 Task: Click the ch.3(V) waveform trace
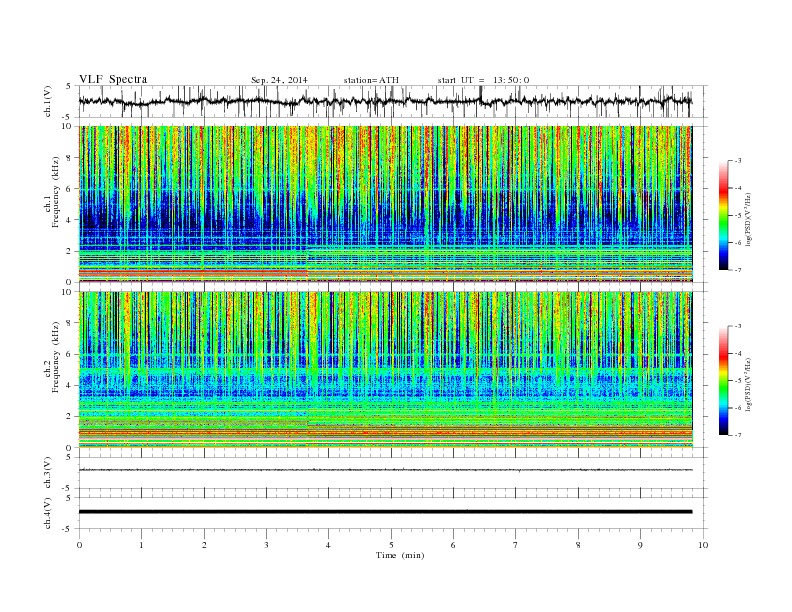tap(385, 470)
